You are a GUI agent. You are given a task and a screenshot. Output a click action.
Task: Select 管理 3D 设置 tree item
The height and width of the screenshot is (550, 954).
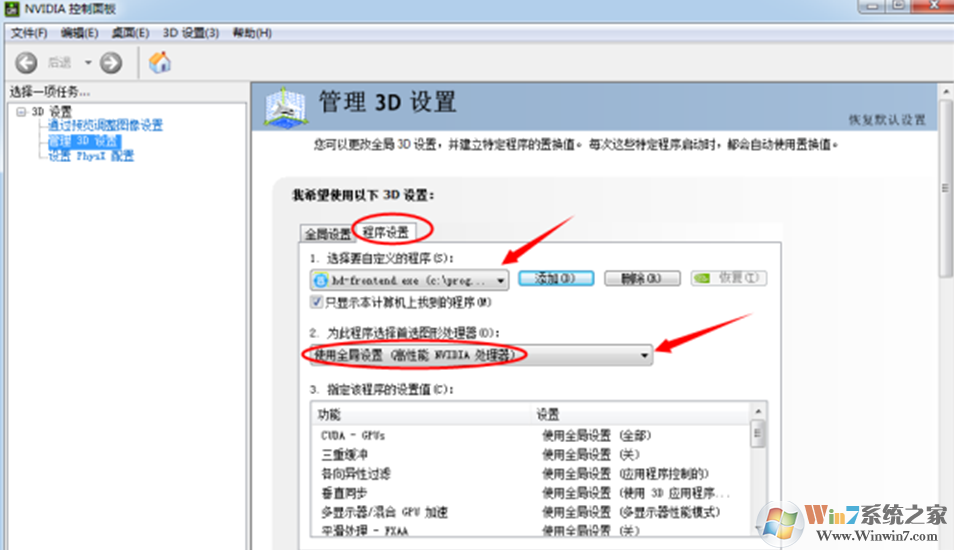tap(84, 141)
